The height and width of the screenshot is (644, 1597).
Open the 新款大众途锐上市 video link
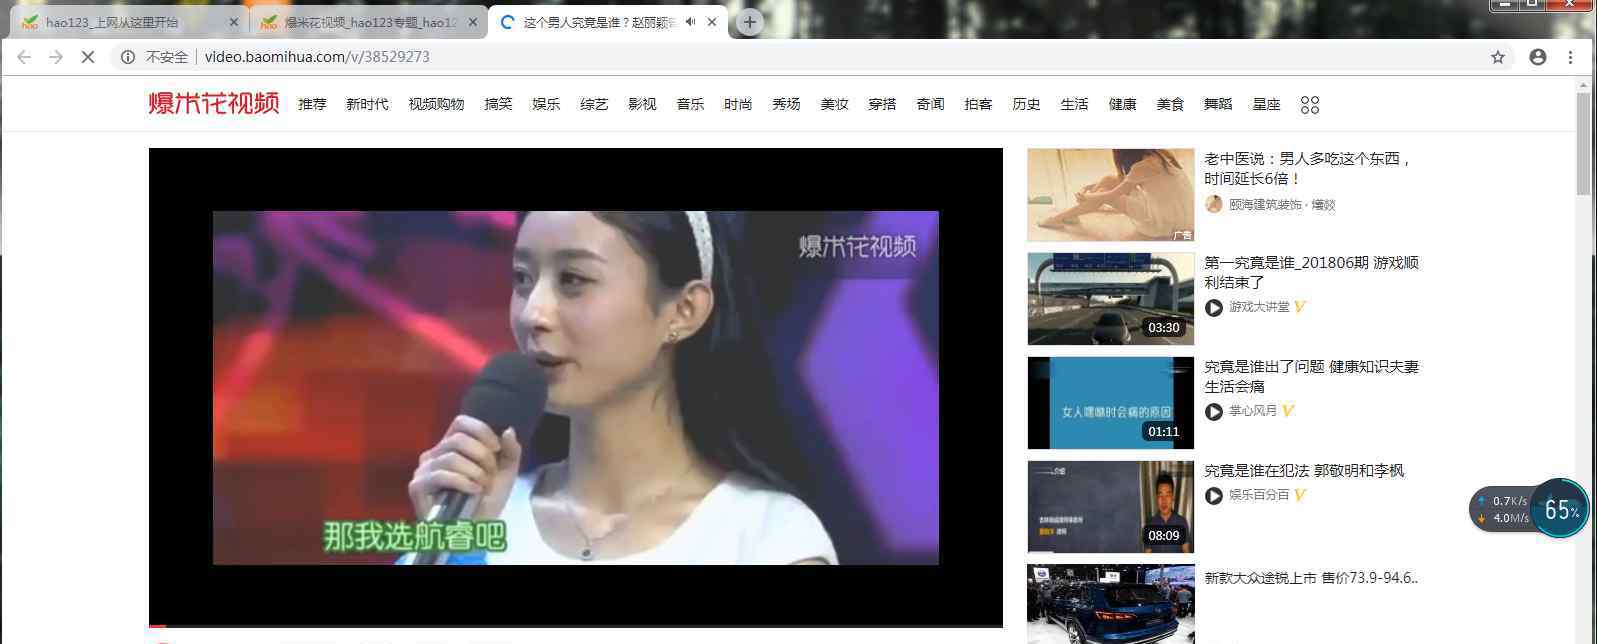click(1310, 578)
